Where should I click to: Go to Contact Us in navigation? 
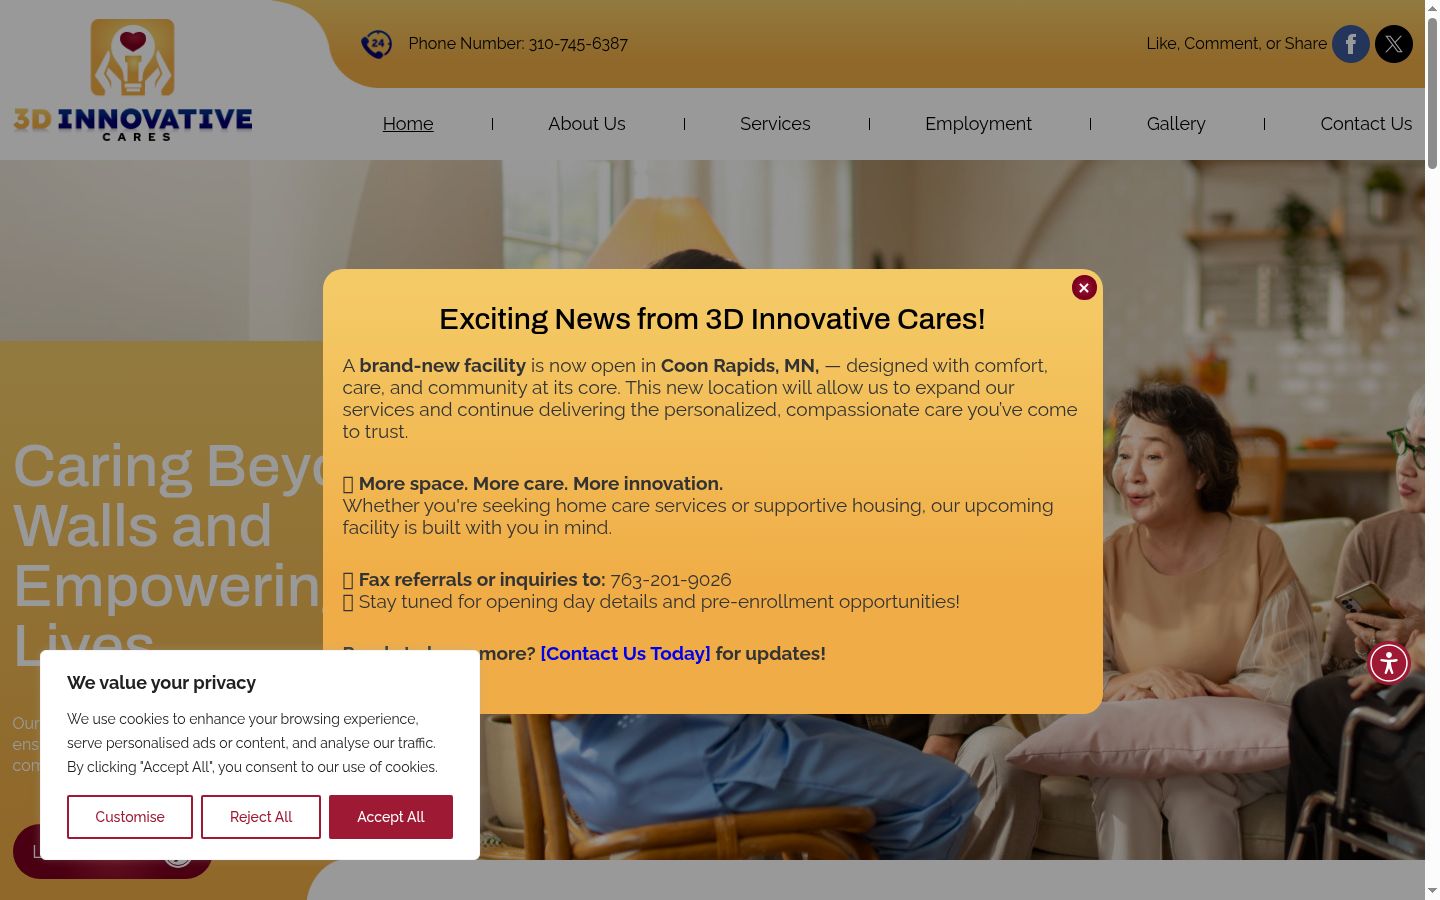(1366, 124)
